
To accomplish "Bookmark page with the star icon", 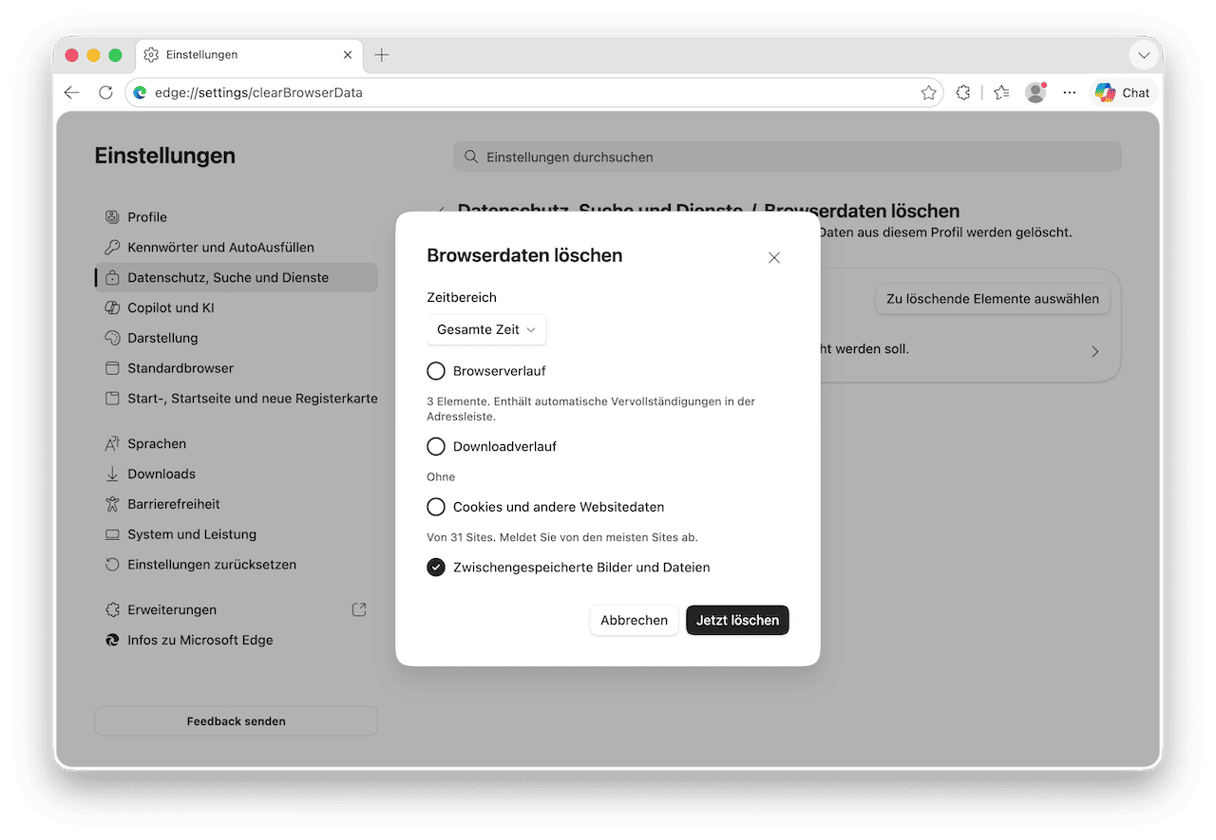I will (928, 92).
